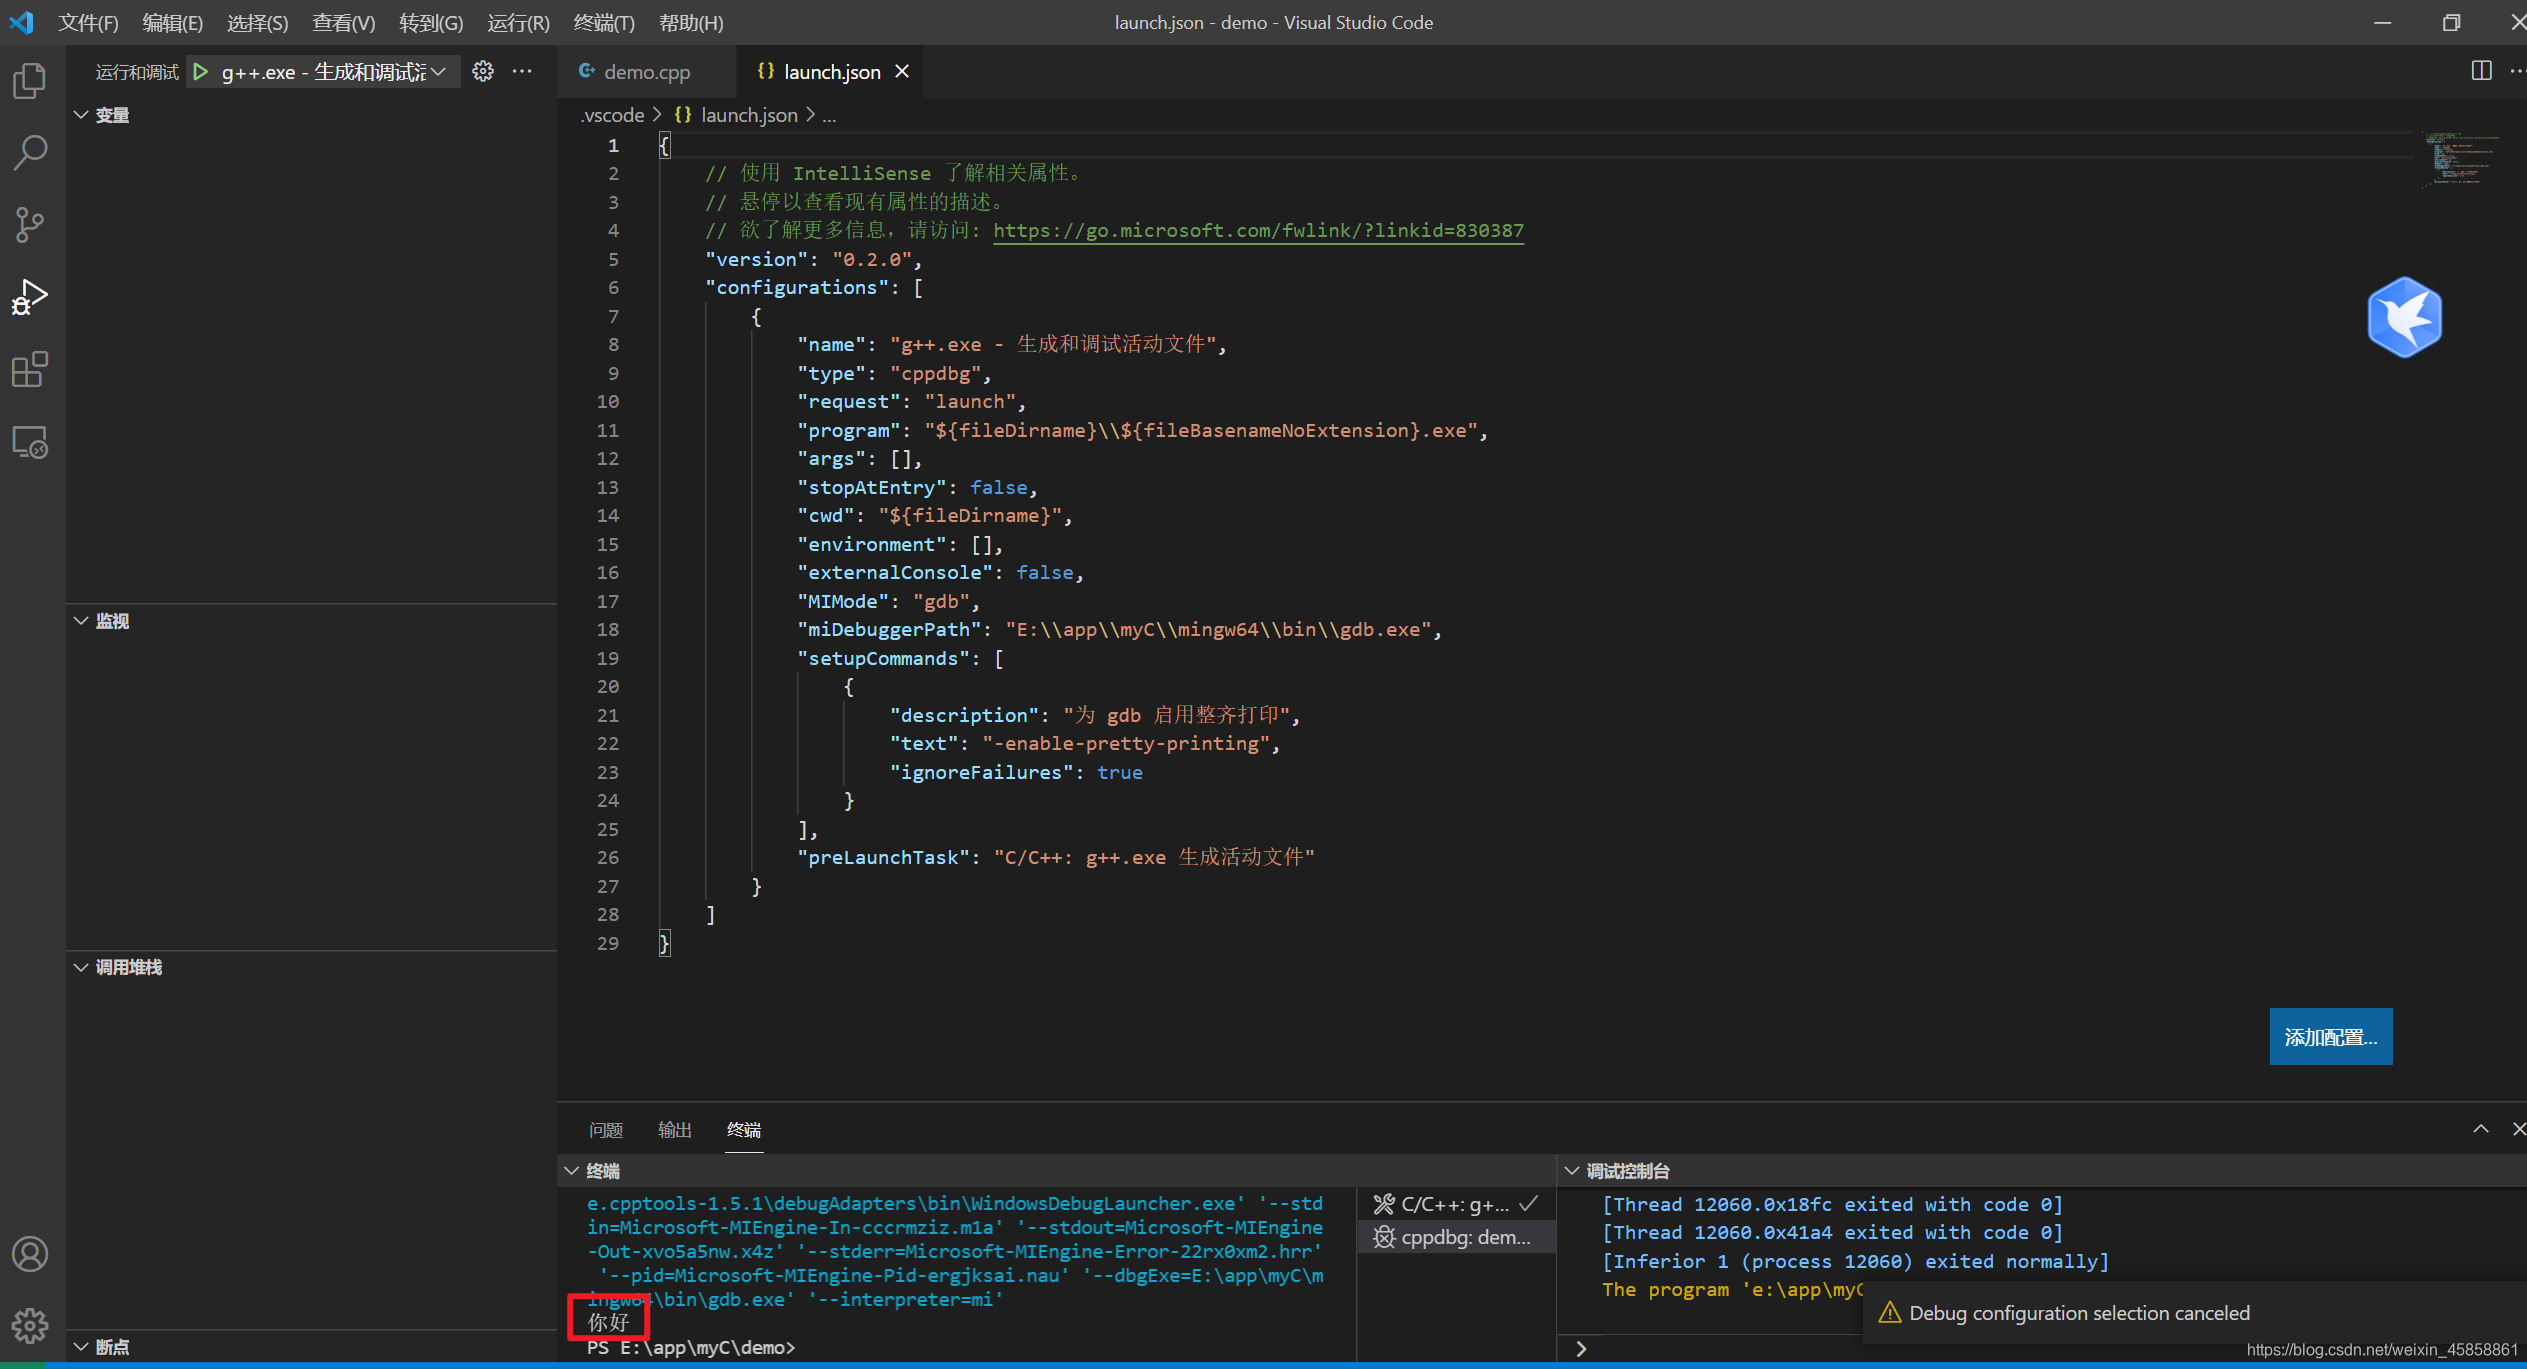This screenshot has height=1369, width=2527.
Task: Open the Remote Explorer icon
Action: [30, 441]
